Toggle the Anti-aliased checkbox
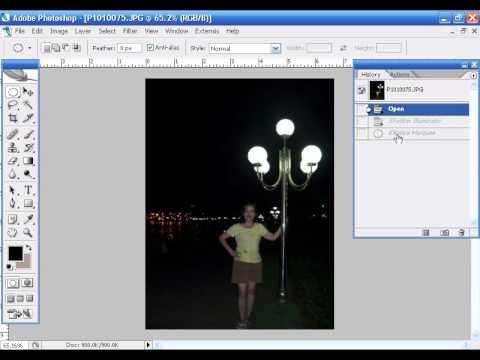Screen dimensions: 480x360 150,48
